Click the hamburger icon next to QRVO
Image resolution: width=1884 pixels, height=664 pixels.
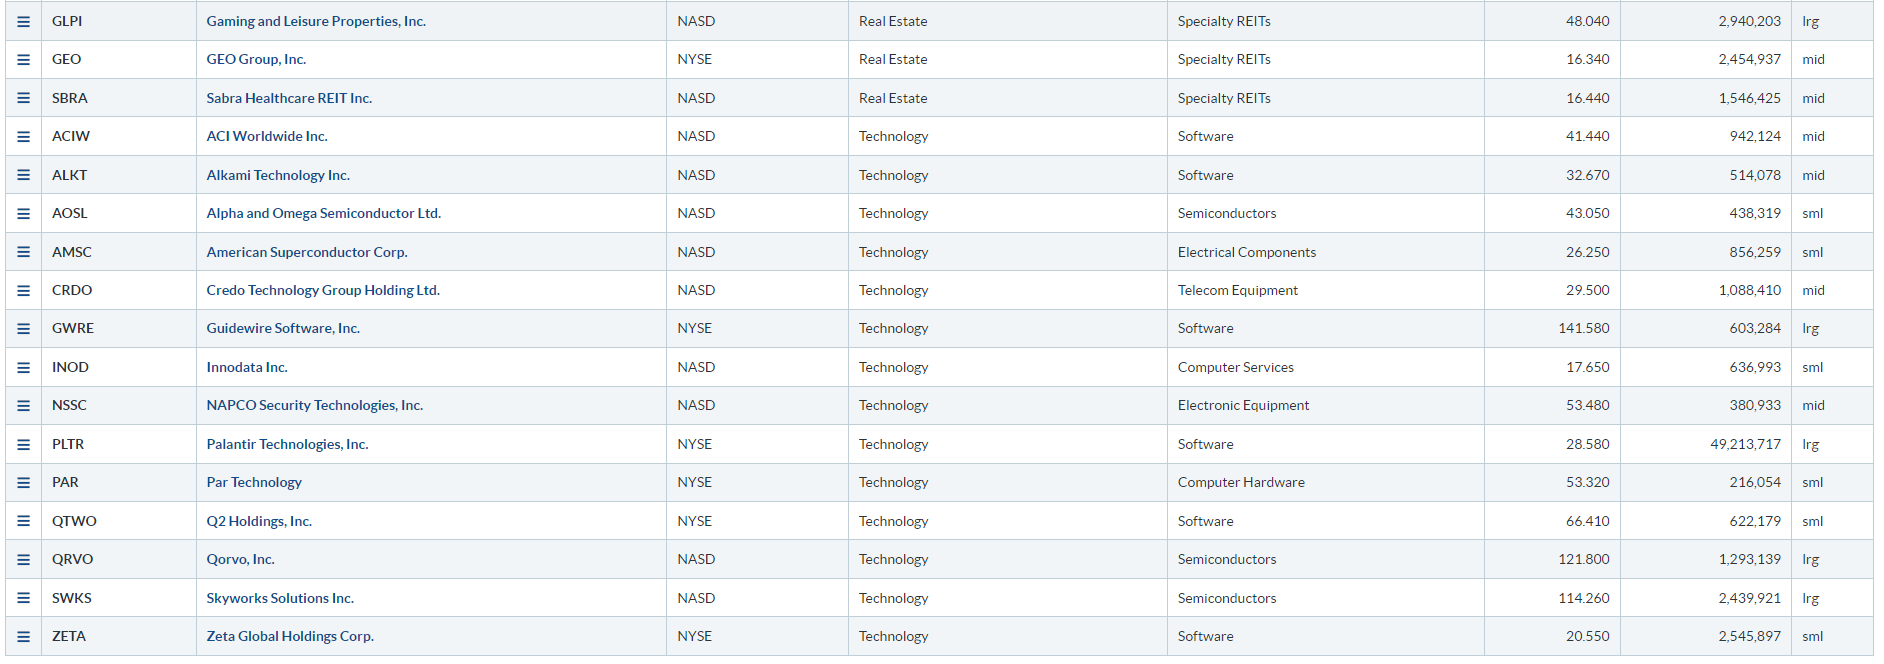(23, 559)
